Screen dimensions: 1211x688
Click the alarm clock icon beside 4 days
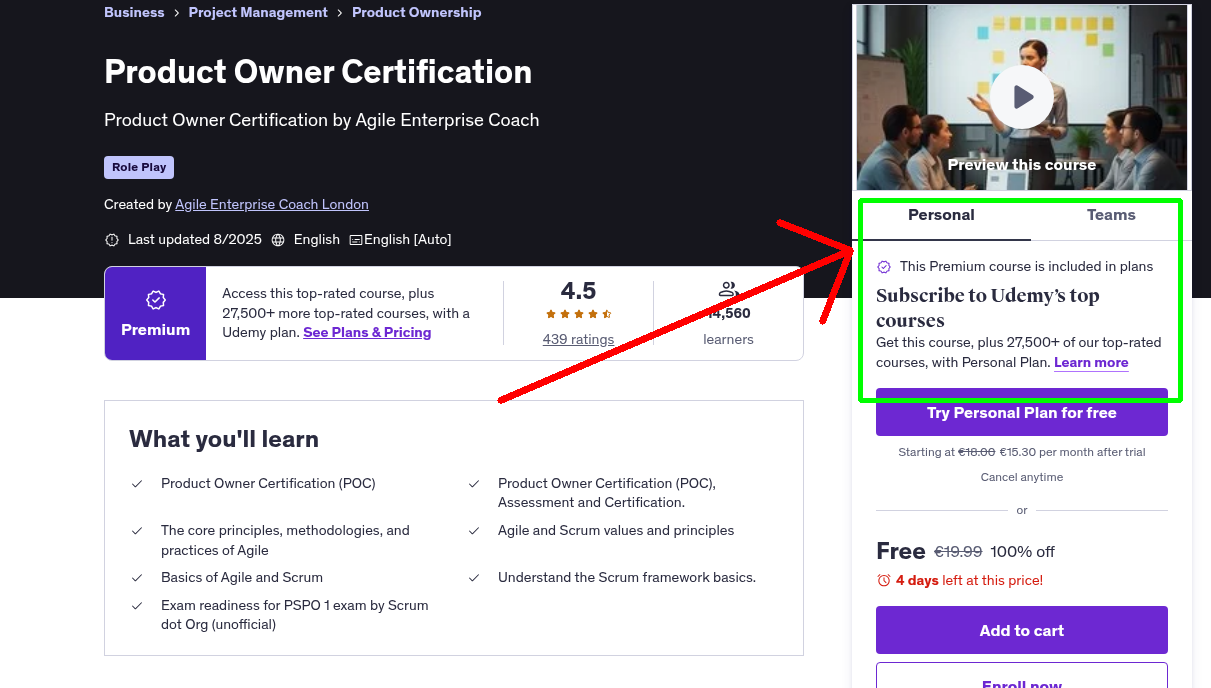click(883, 580)
